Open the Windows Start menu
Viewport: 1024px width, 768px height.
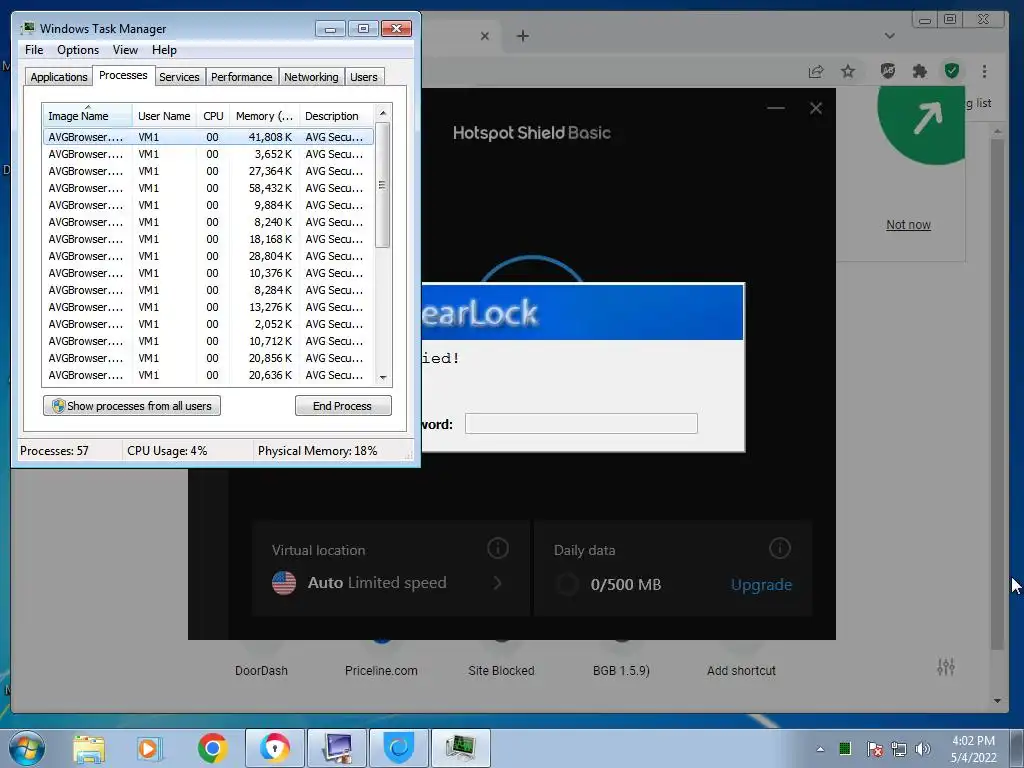(27, 748)
